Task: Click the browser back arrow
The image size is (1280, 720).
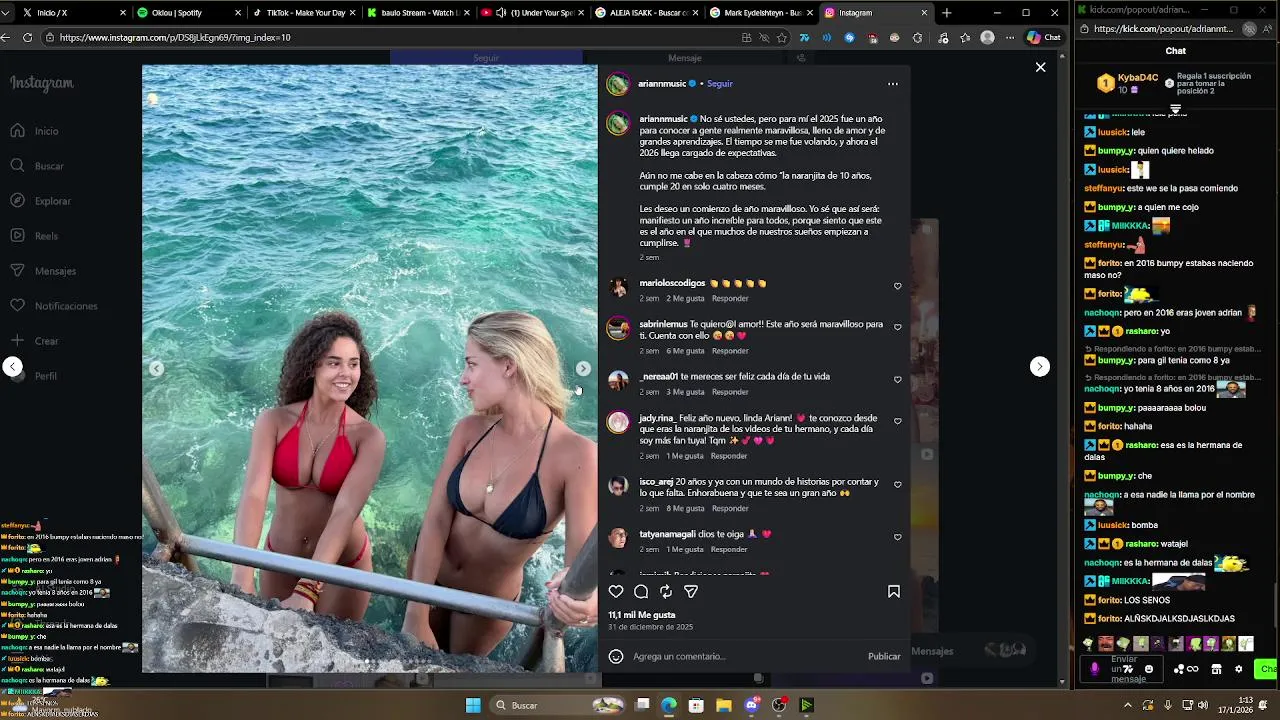Action: point(6,37)
